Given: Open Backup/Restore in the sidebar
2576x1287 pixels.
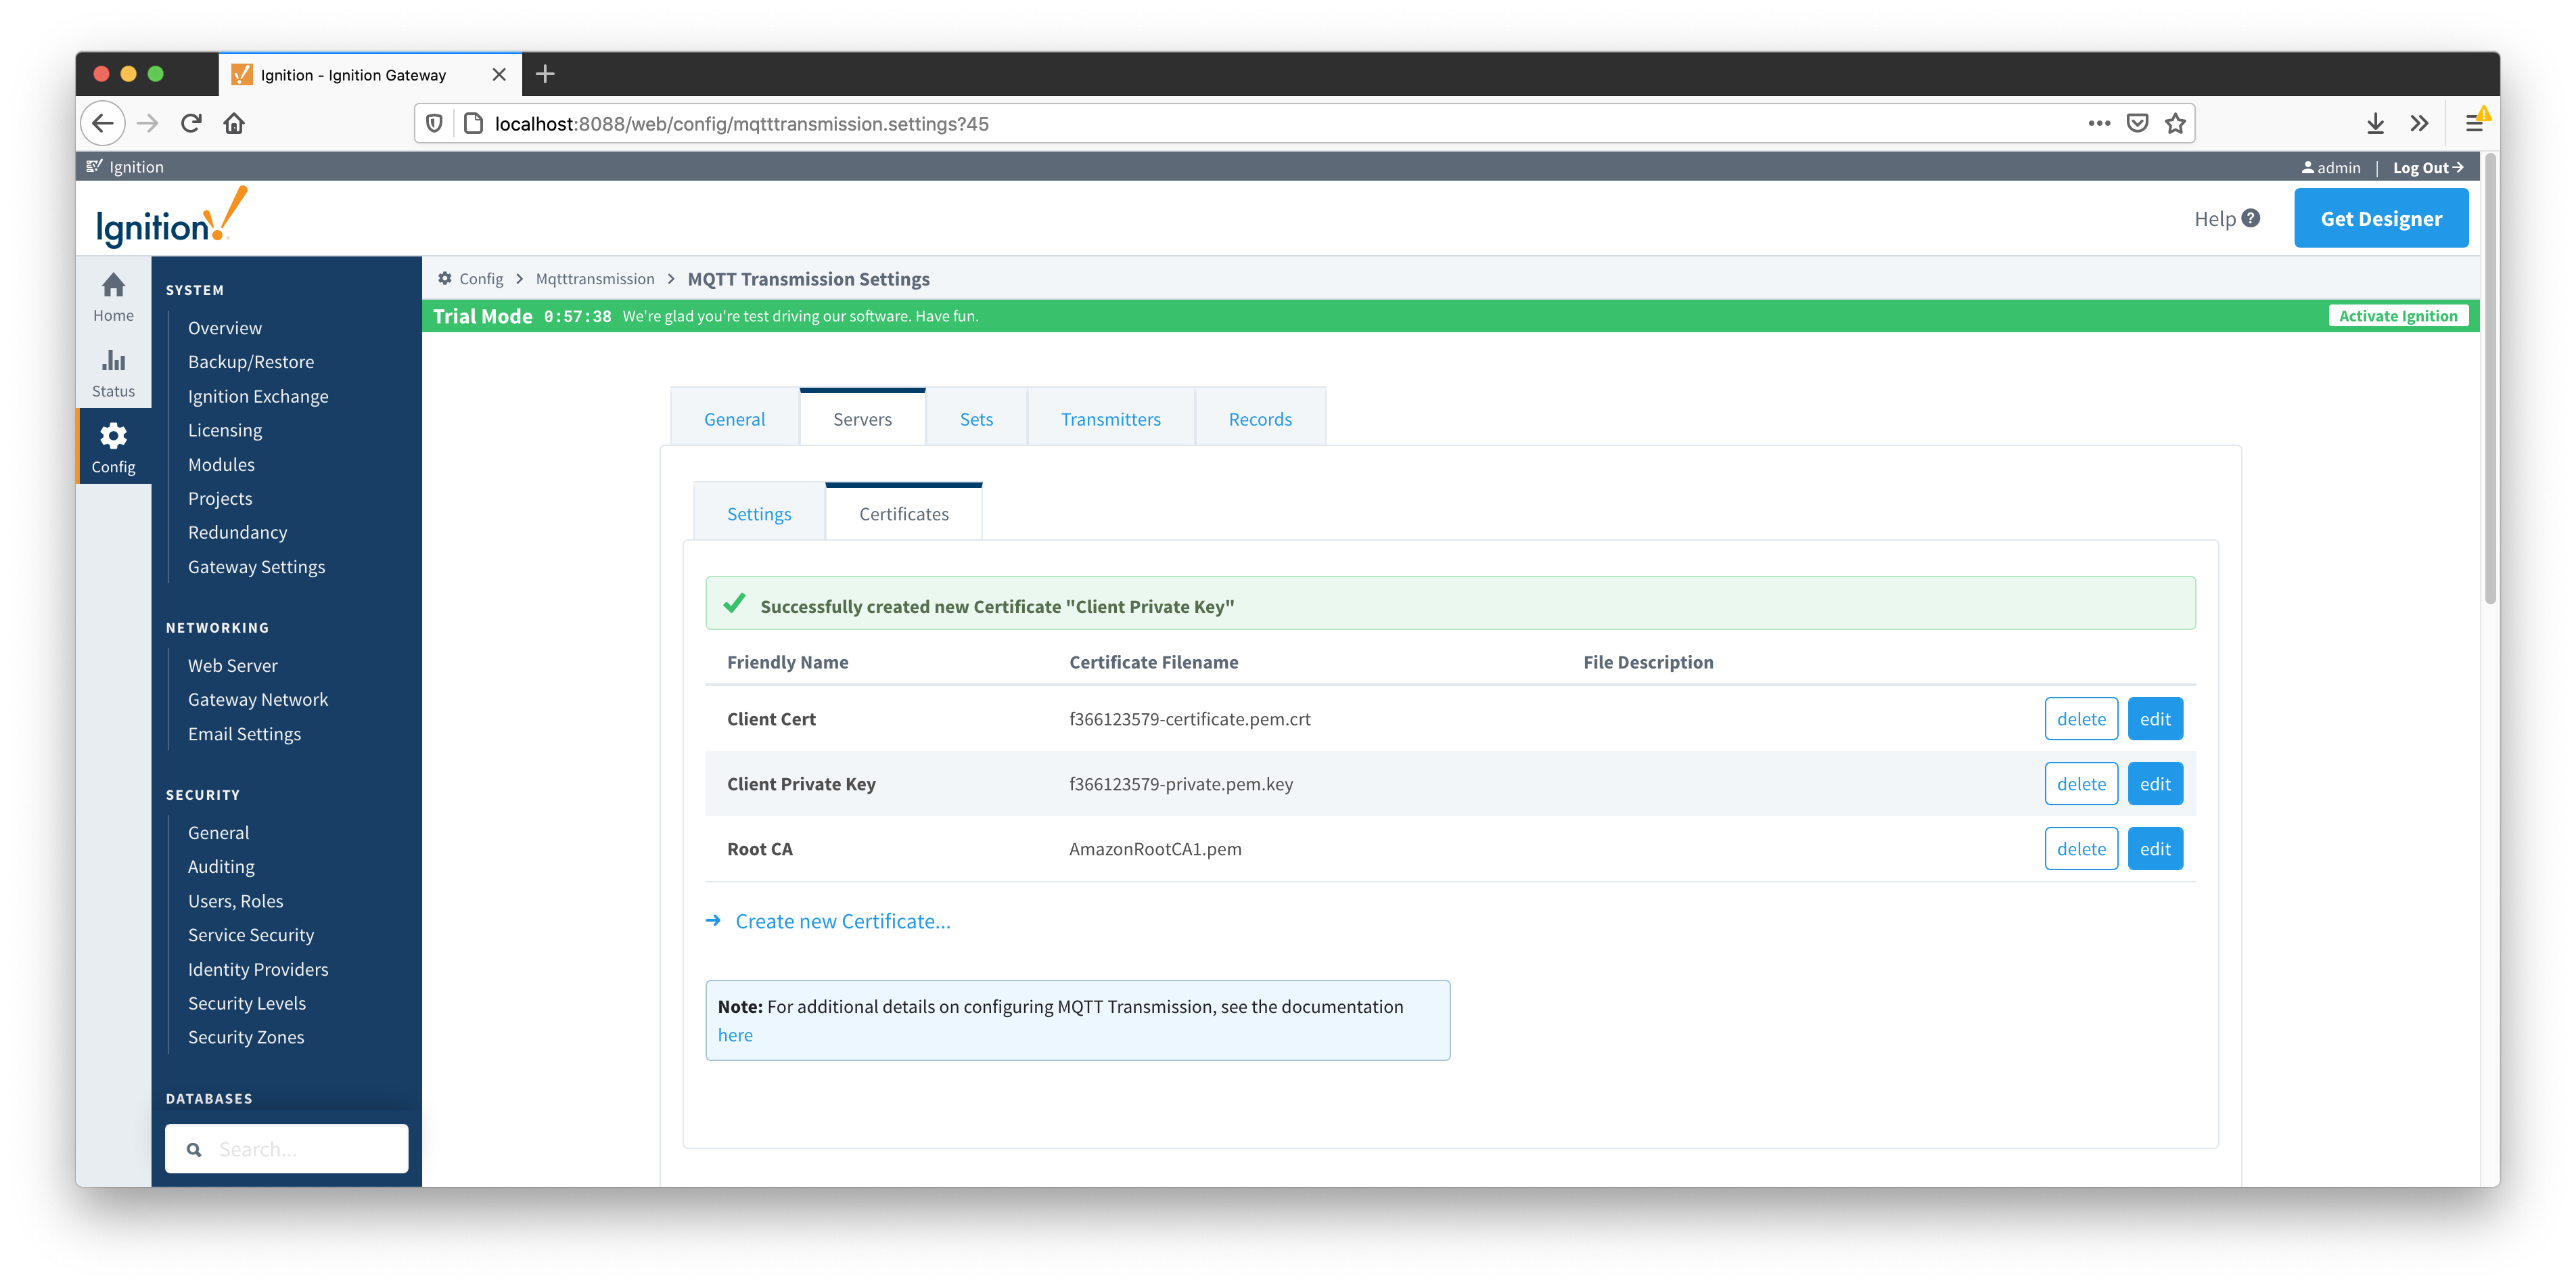Looking at the screenshot, I should coord(251,362).
